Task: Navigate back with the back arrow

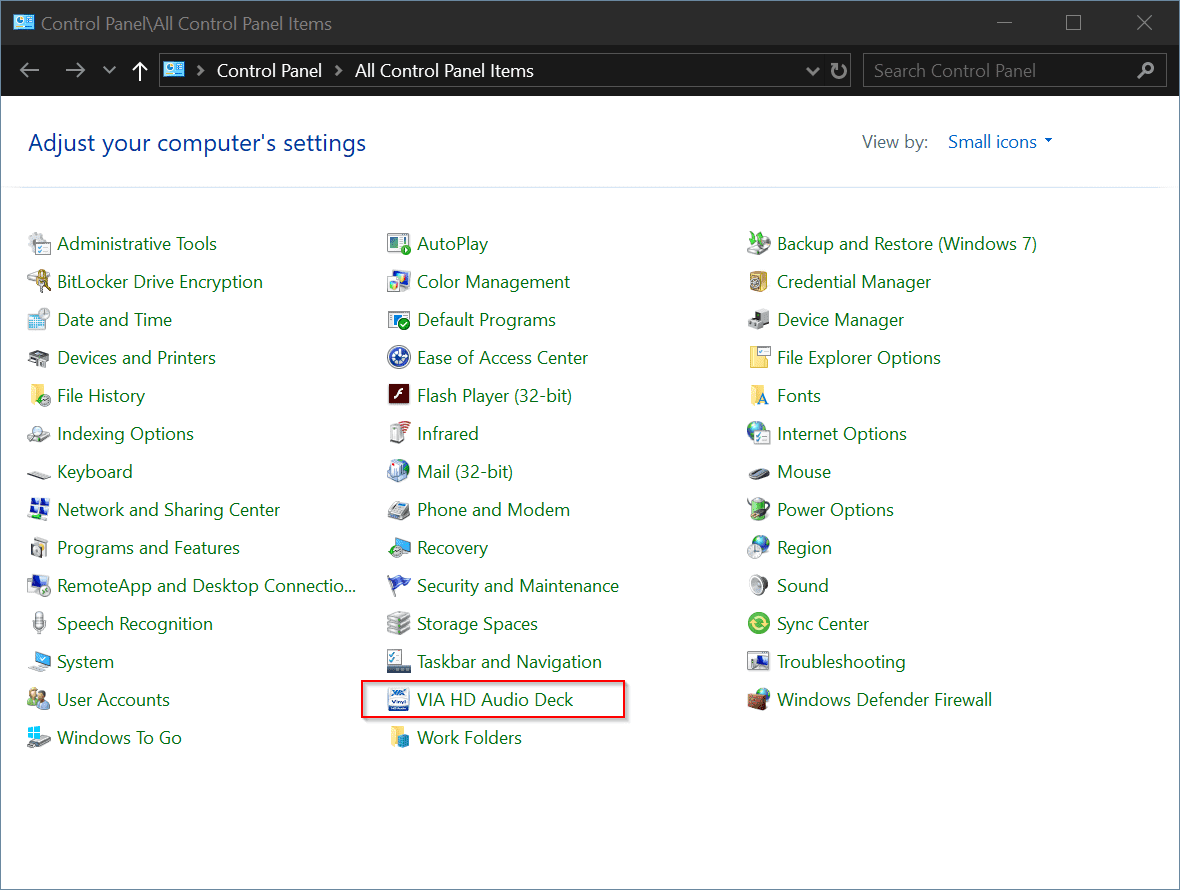Action: tap(30, 70)
